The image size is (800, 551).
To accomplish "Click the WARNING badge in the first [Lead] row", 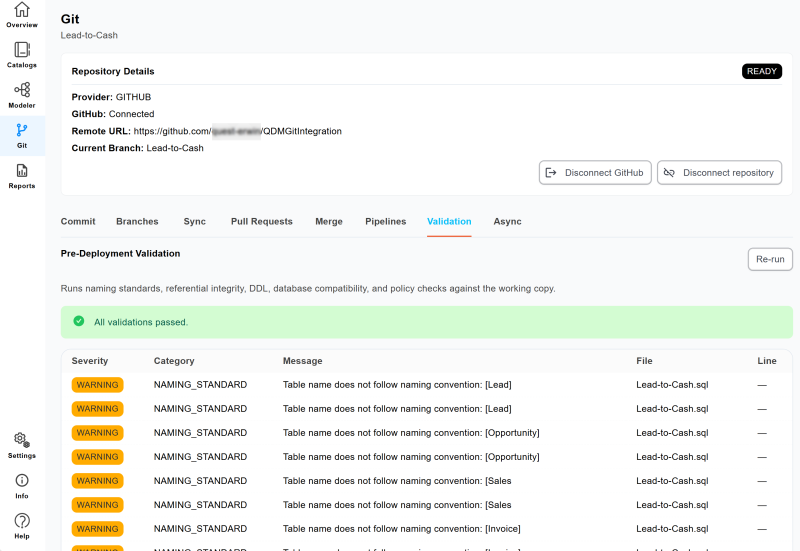I will 97,385.
